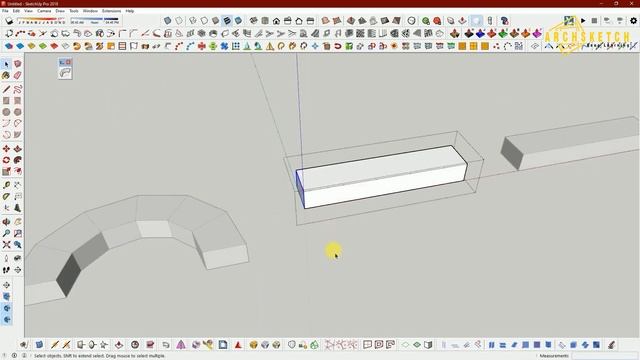Toggle shadows display on or off
This screenshot has width=640, height=360.
tap(9, 21)
